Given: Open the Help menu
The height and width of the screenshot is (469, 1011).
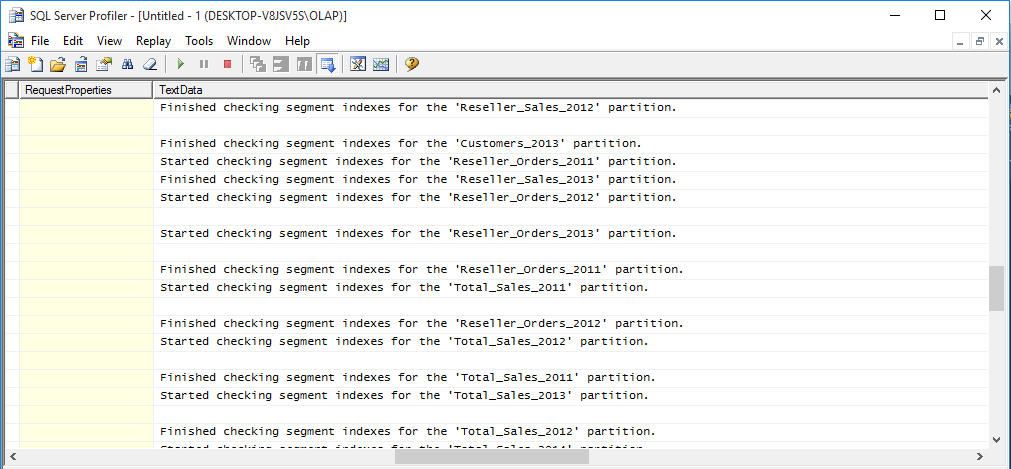Looking at the screenshot, I should coord(297,41).
